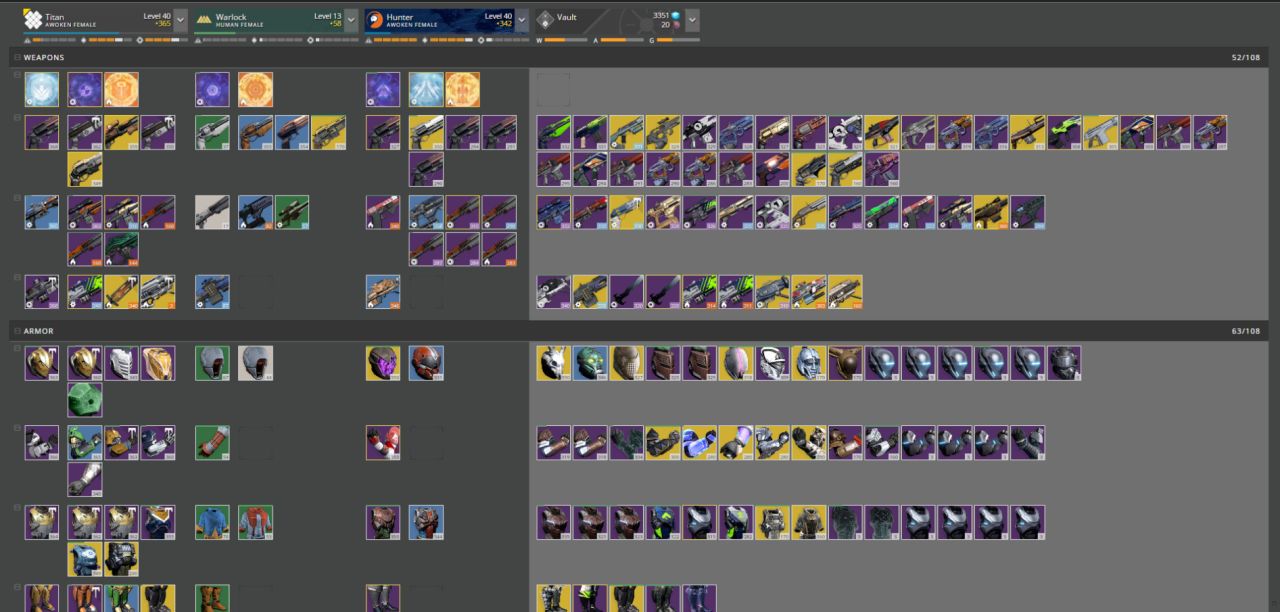Image resolution: width=1280 pixels, height=612 pixels.
Task: Click Warlock's green sniper rifle
Action: click(291, 212)
